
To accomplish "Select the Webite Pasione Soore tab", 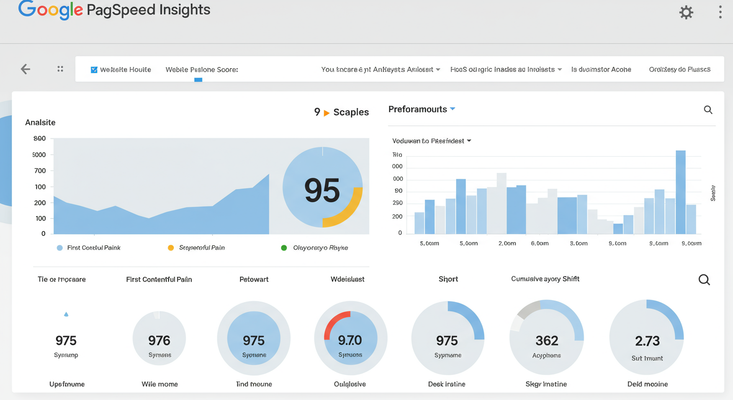I will (201, 70).
